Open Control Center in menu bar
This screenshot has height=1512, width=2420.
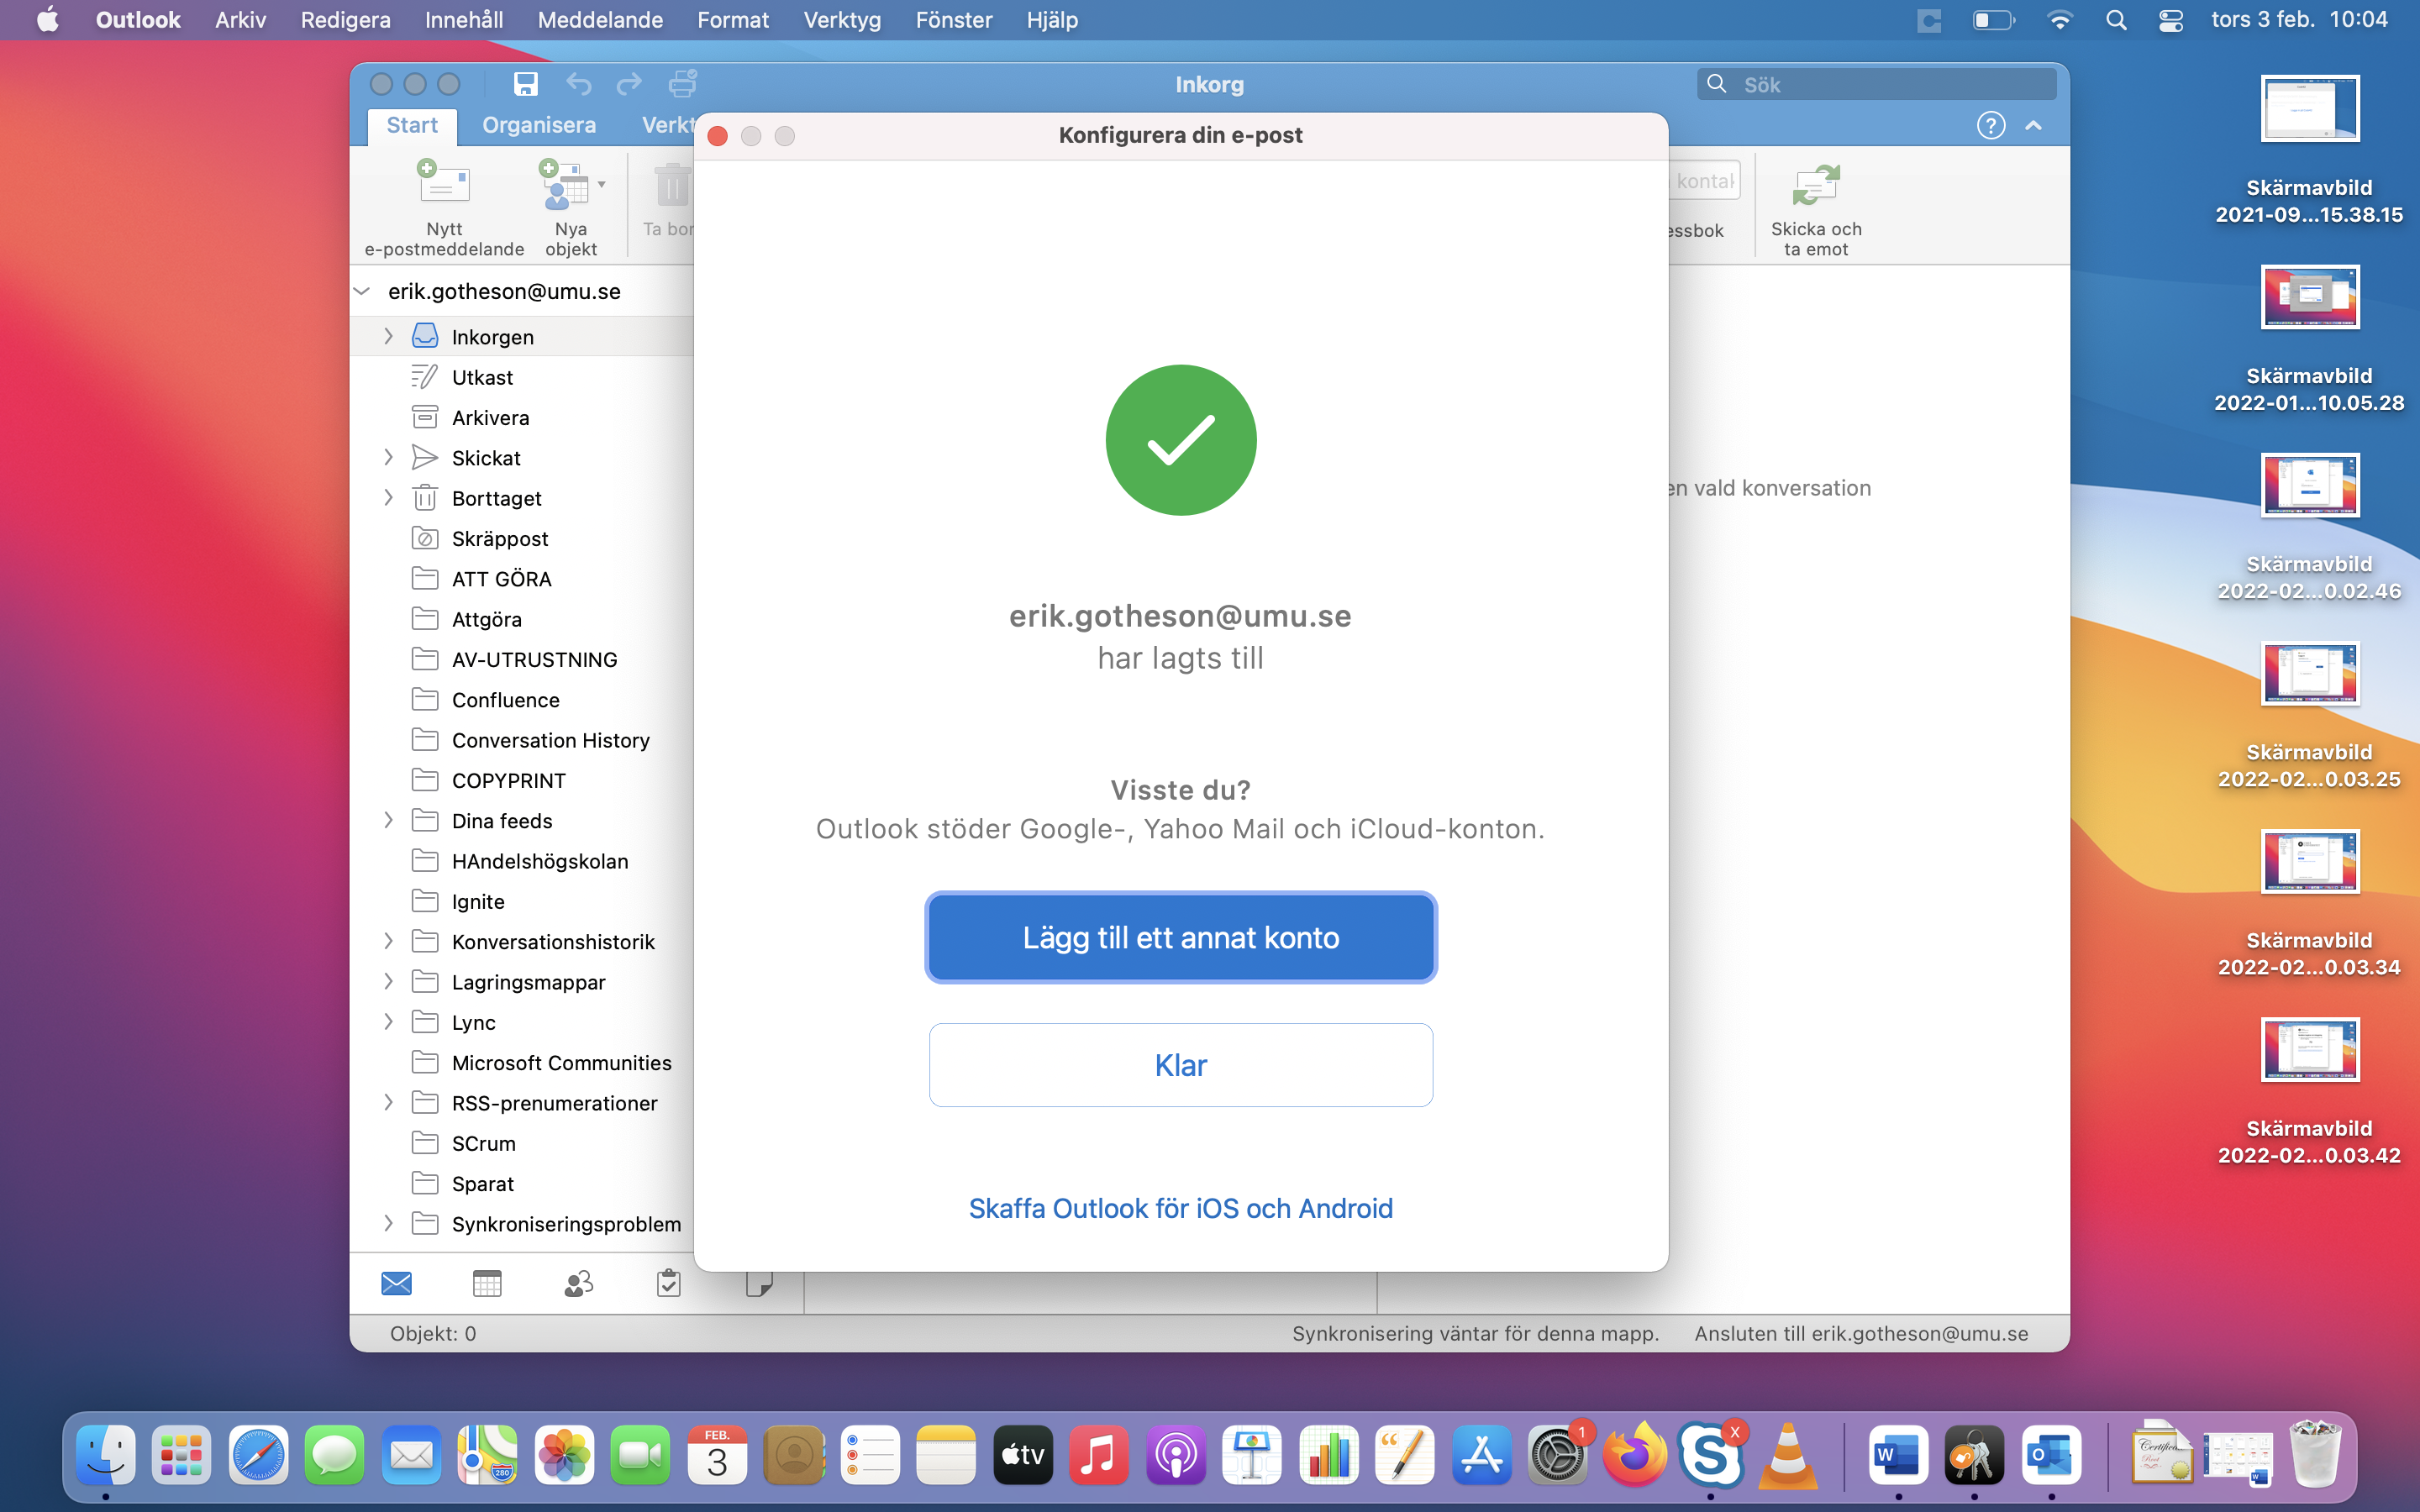[x=2171, y=20]
